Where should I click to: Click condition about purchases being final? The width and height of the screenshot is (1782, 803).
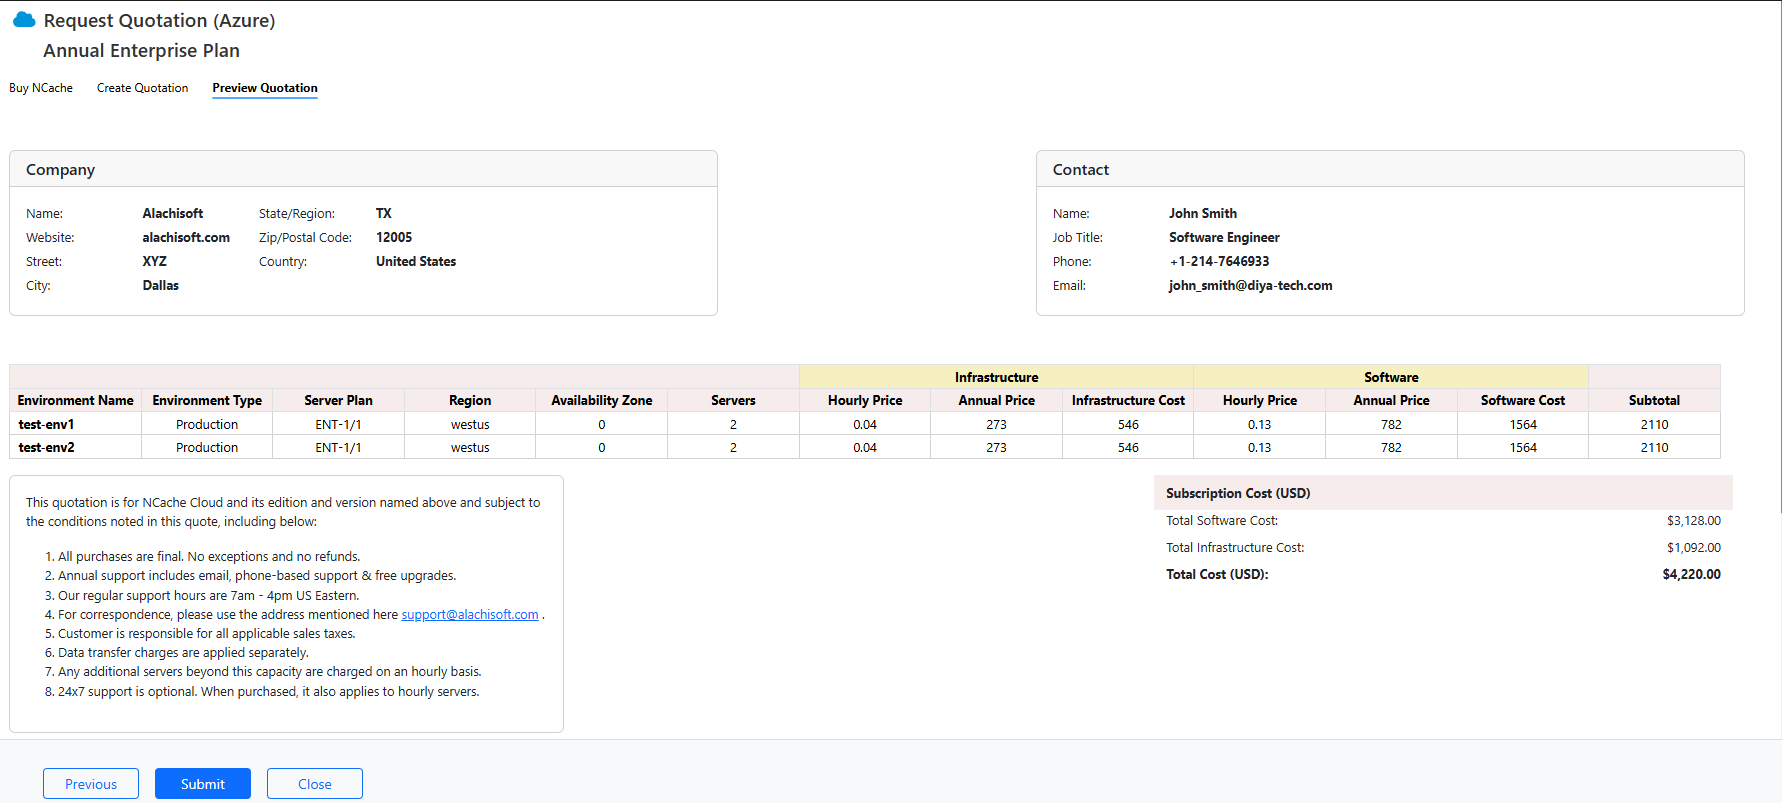[x=209, y=557]
